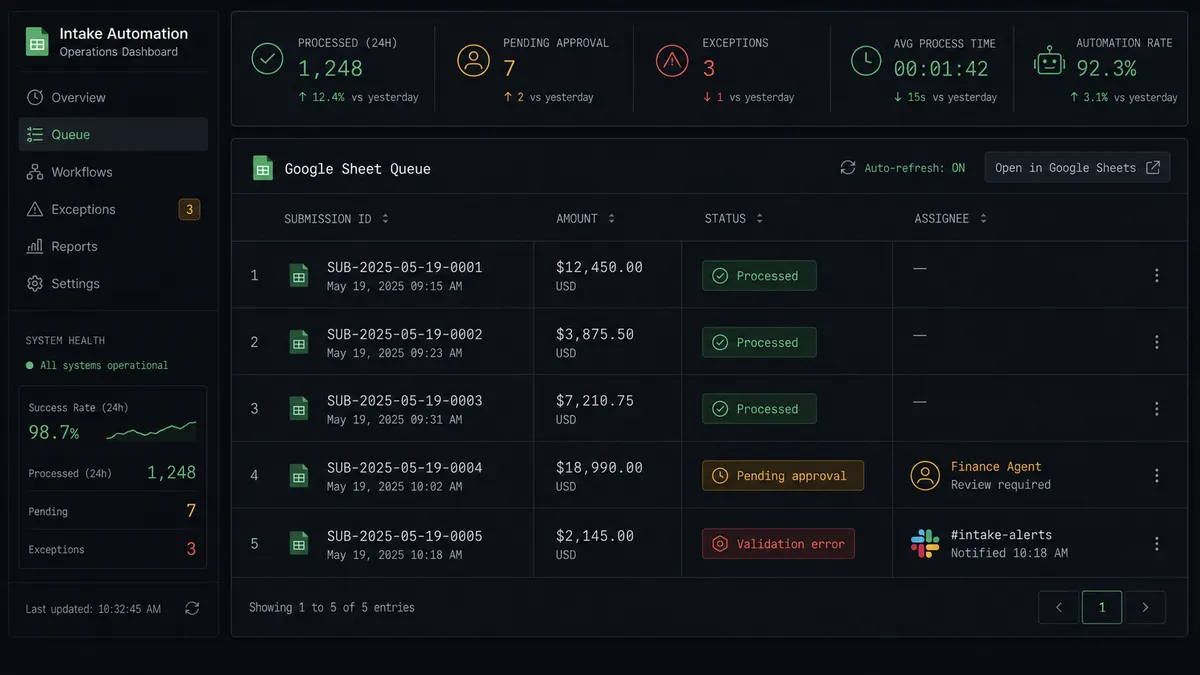Click Processed status badge for row 0002

[x=759, y=342]
